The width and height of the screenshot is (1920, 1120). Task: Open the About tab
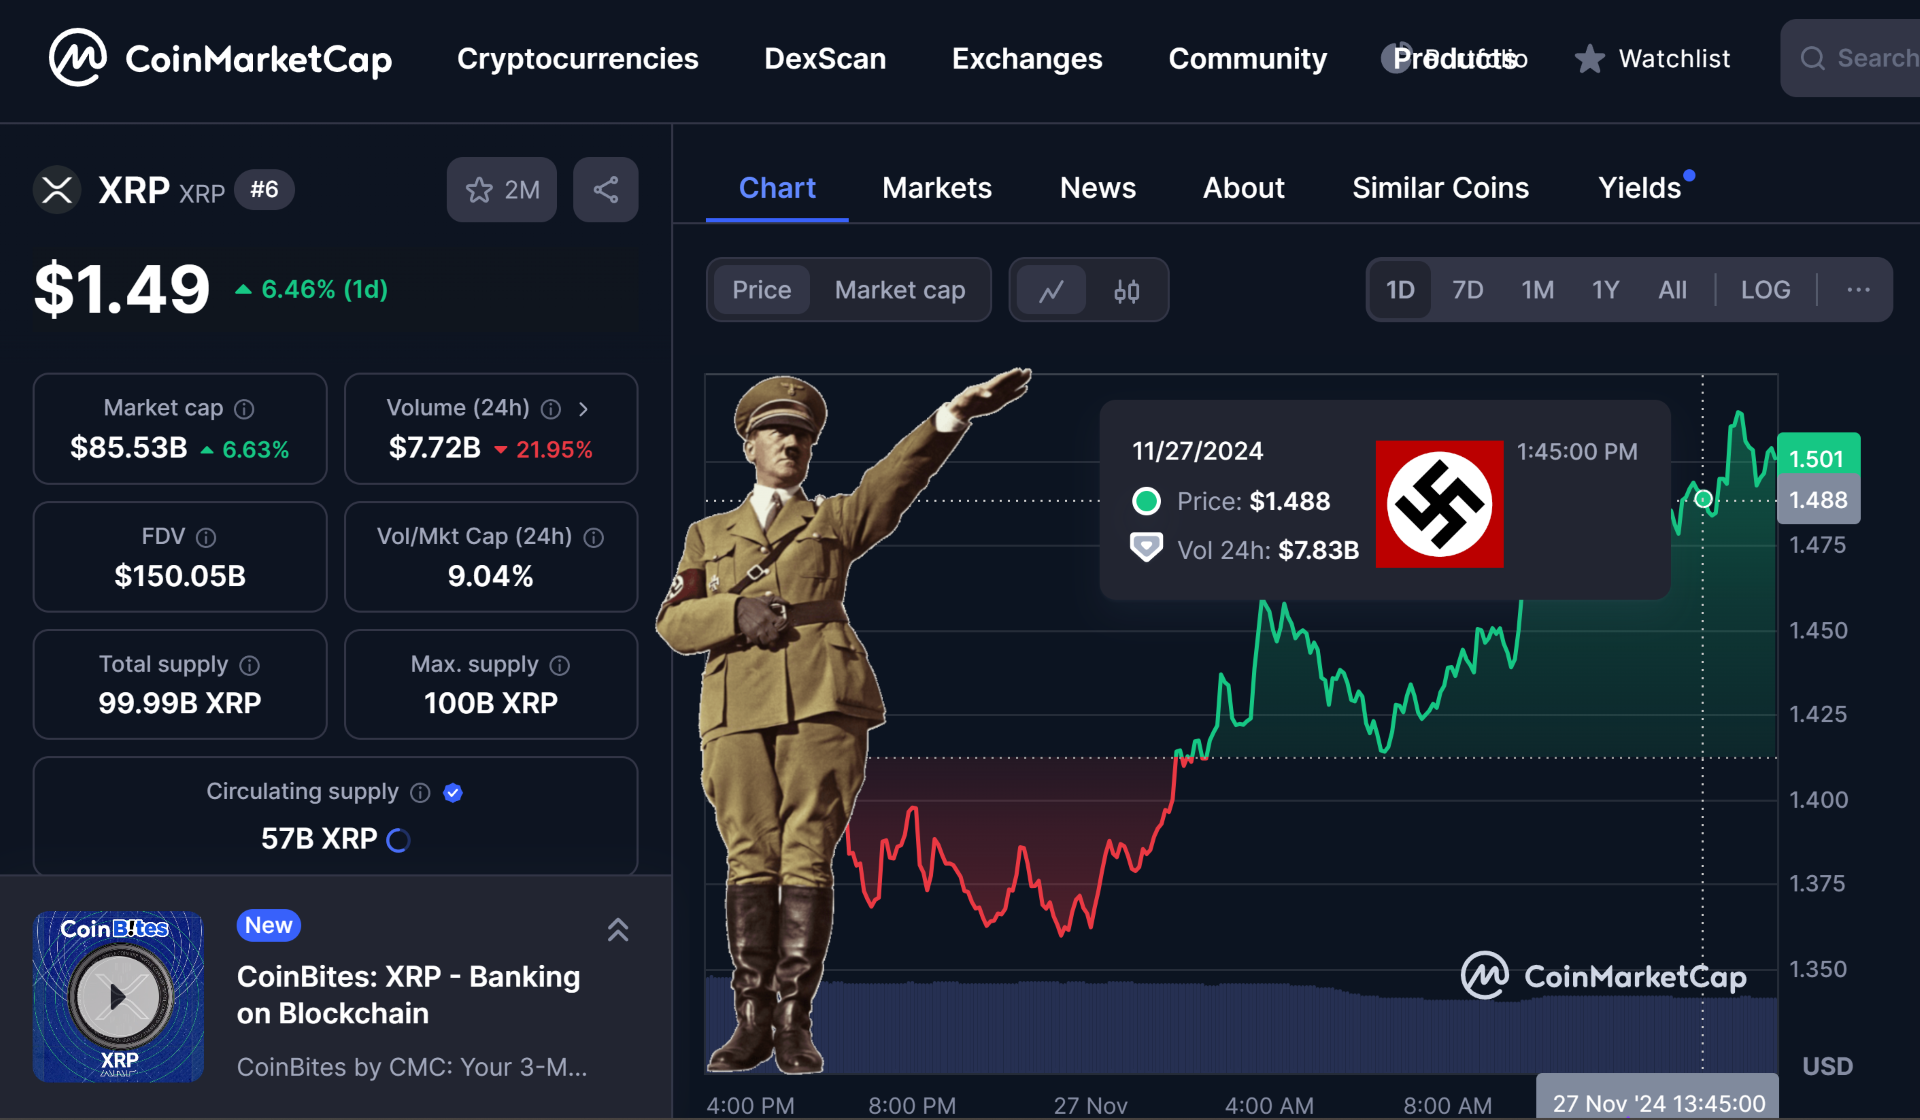point(1244,188)
